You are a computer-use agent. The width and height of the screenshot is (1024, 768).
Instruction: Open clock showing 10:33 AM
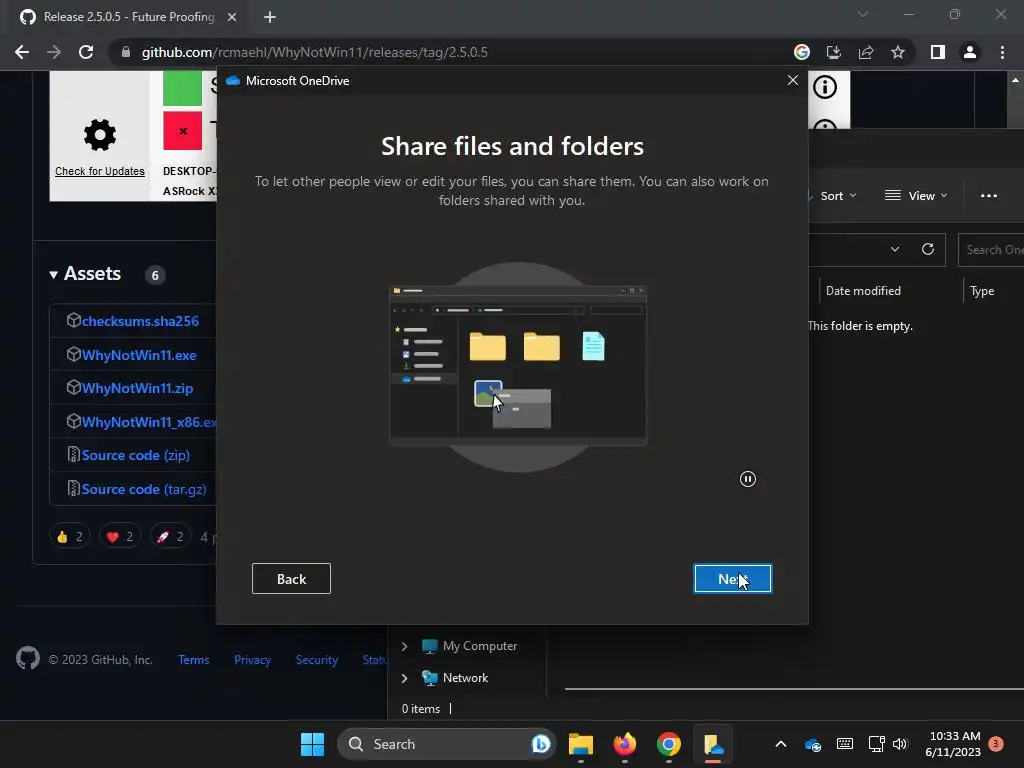tap(953, 744)
